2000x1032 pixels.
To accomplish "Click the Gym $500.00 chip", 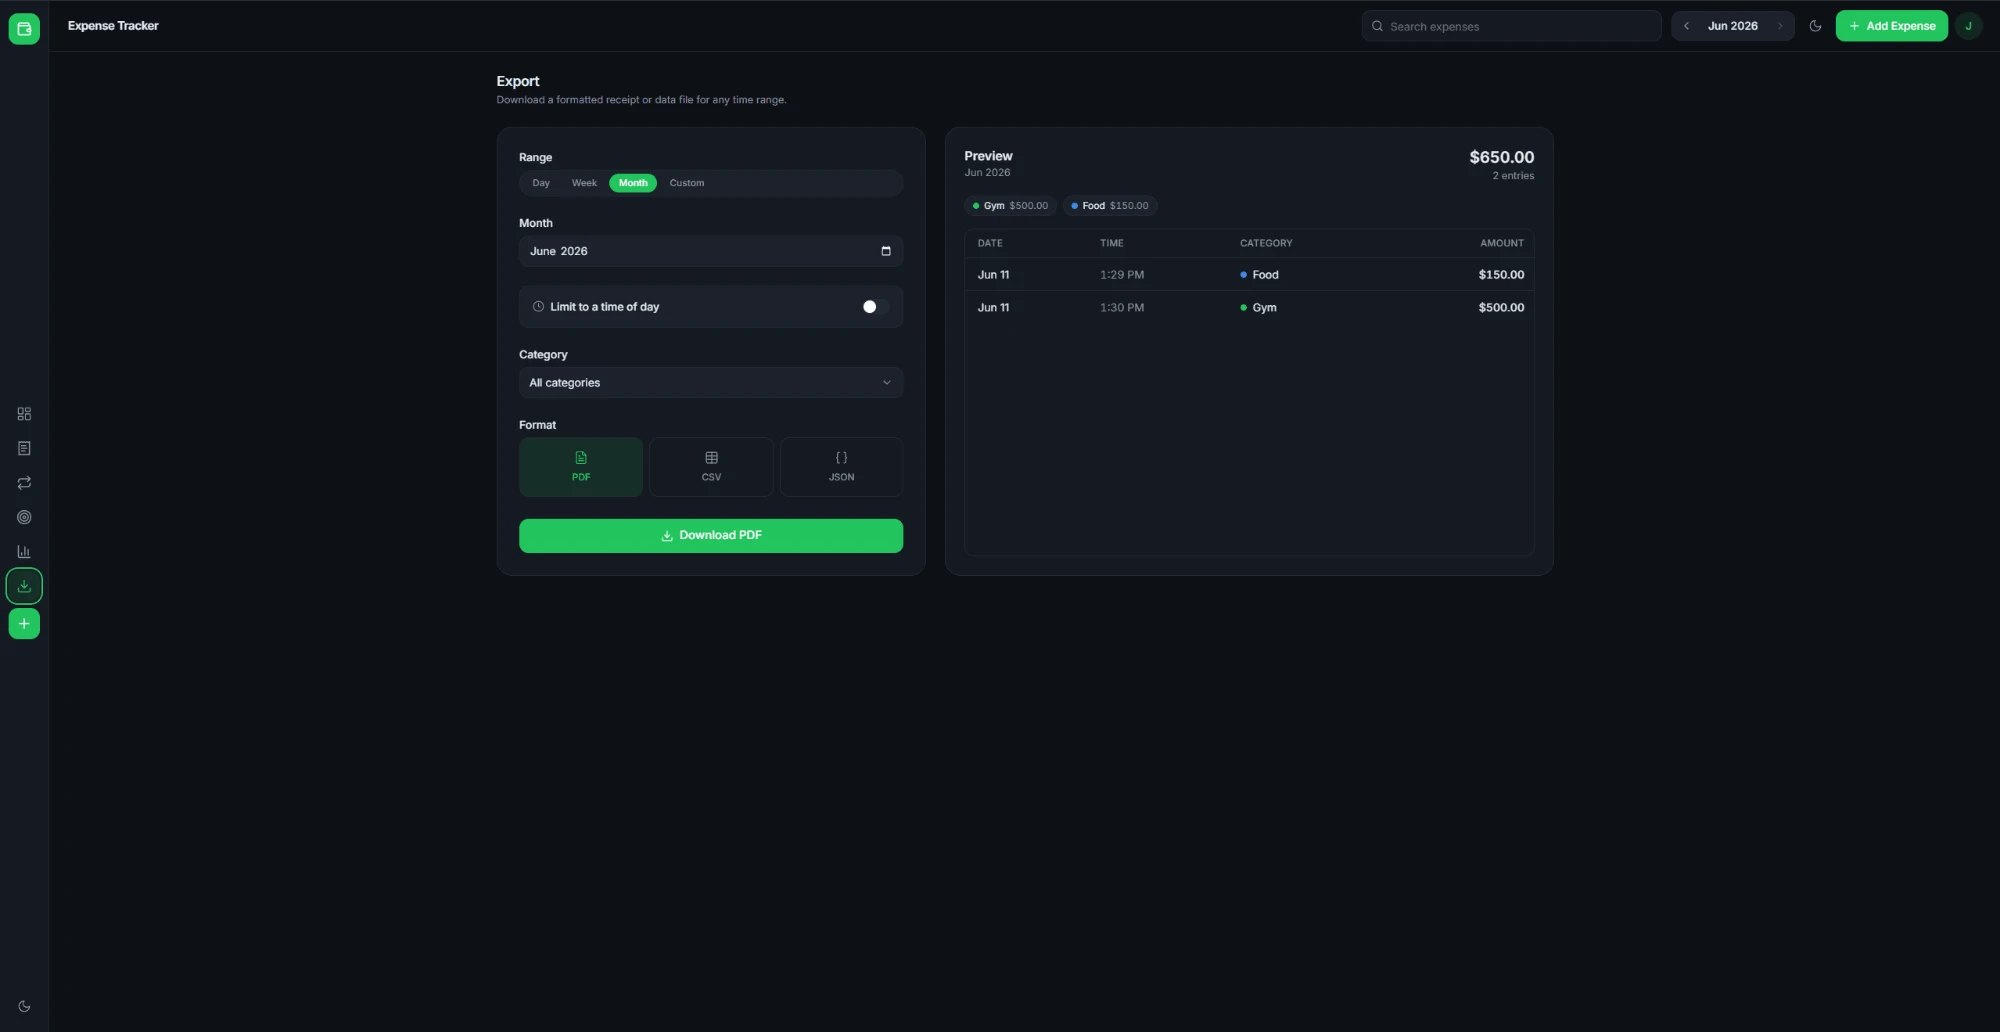I will tap(1010, 206).
